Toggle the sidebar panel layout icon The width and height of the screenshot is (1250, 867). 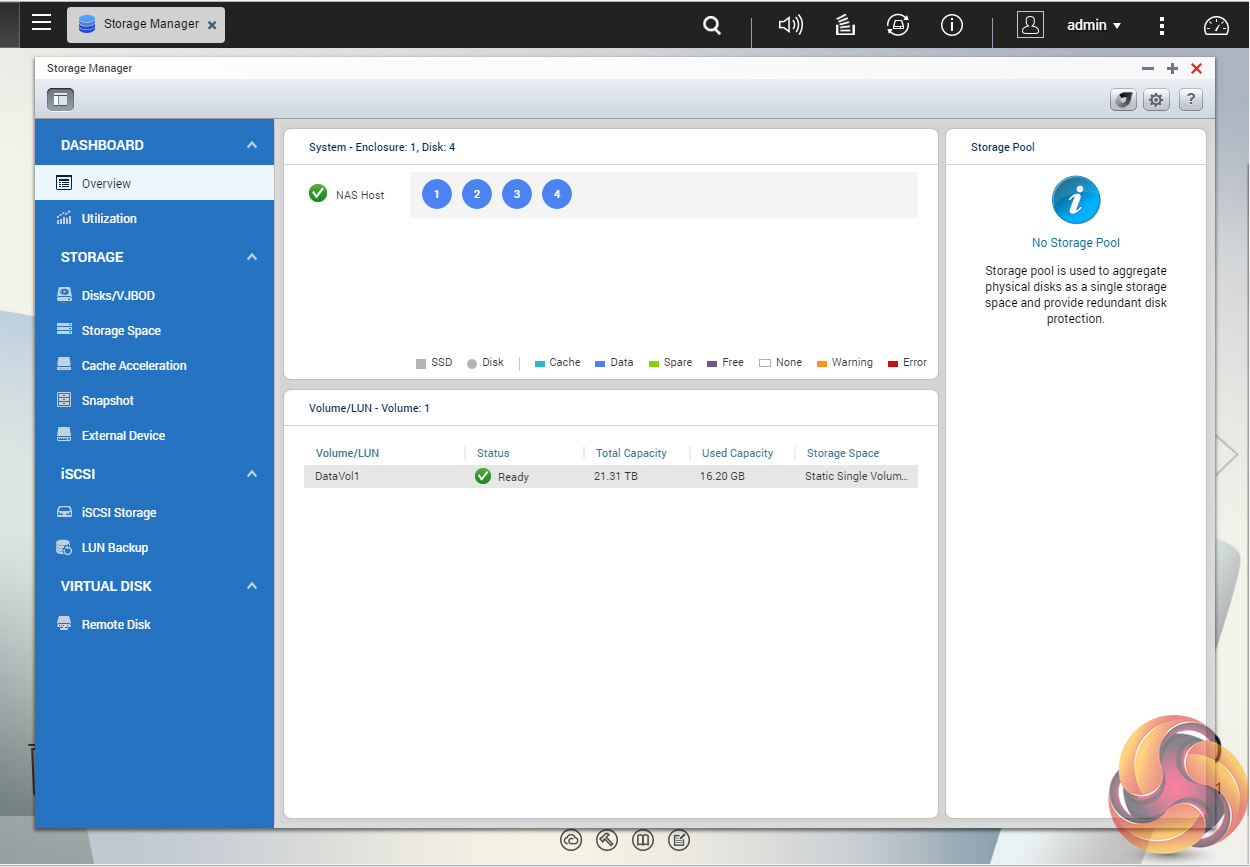(x=60, y=99)
